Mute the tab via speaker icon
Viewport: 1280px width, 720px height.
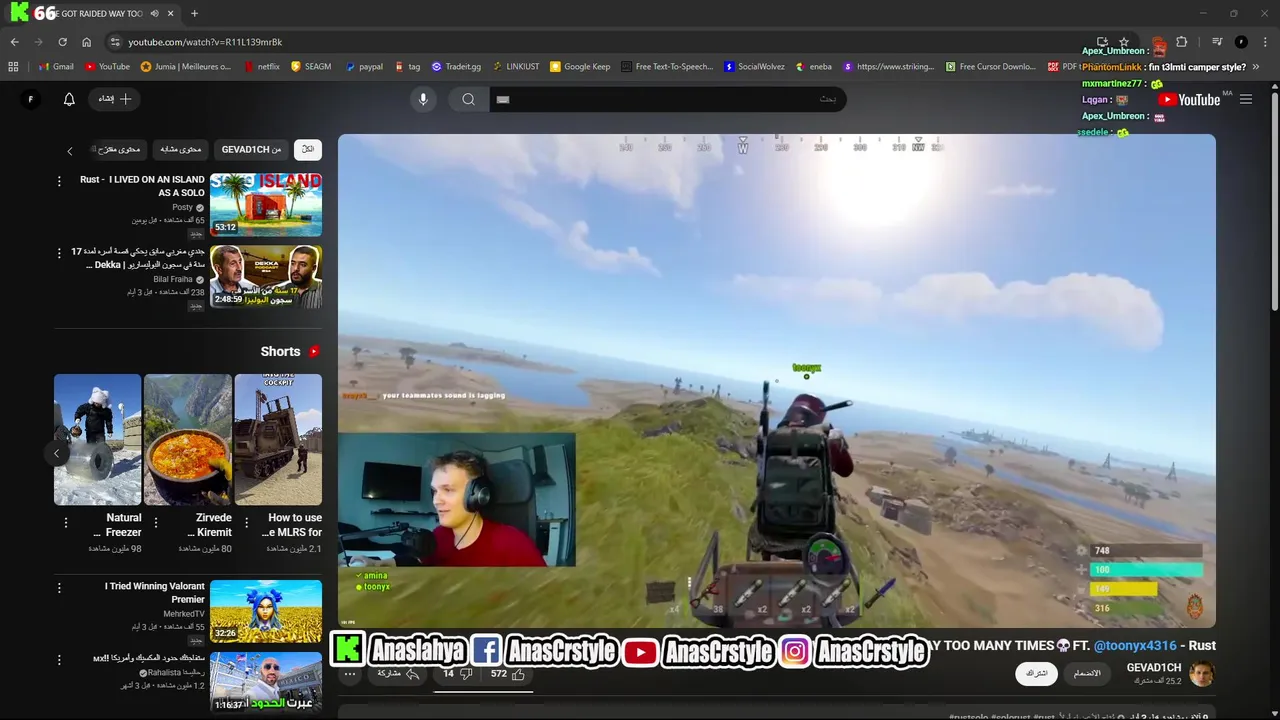154,13
